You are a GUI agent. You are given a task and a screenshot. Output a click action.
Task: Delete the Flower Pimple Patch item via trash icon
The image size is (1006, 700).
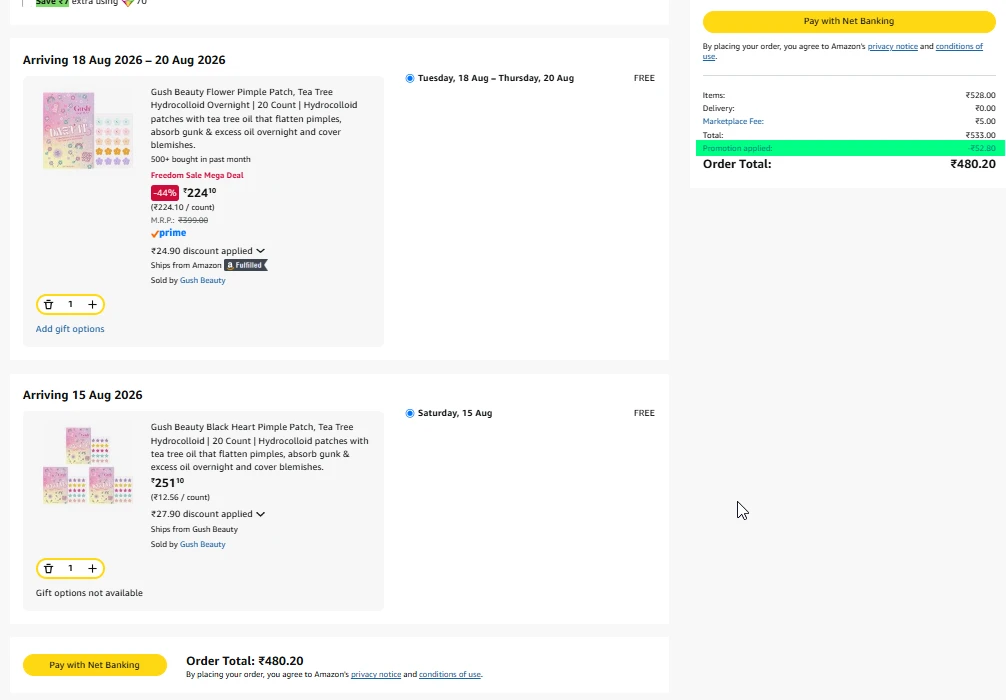pos(49,305)
